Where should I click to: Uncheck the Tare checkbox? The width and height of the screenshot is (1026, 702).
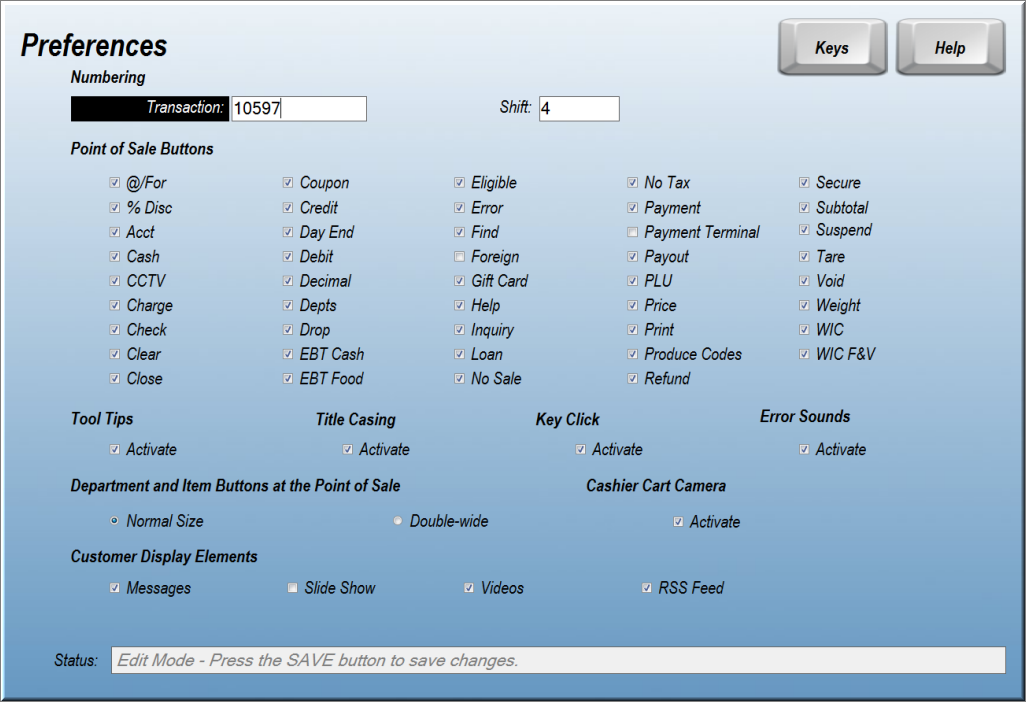click(x=804, y=256)
